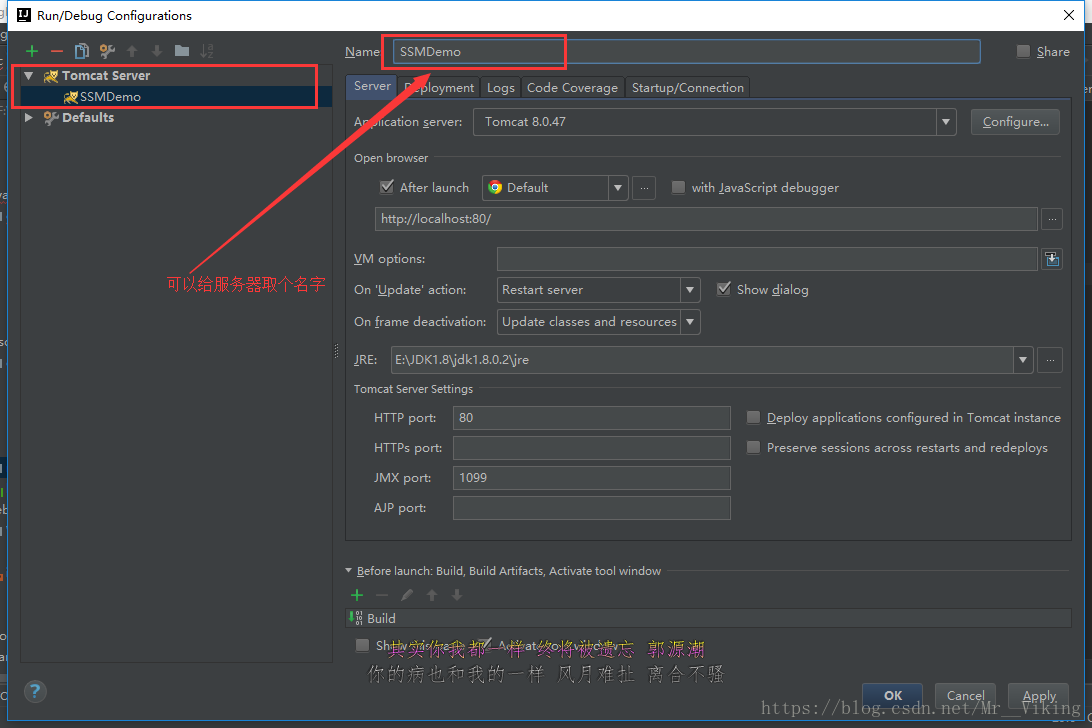Open the Default browser dropdown
1092x728 pixels.
[x=617, y=188]
